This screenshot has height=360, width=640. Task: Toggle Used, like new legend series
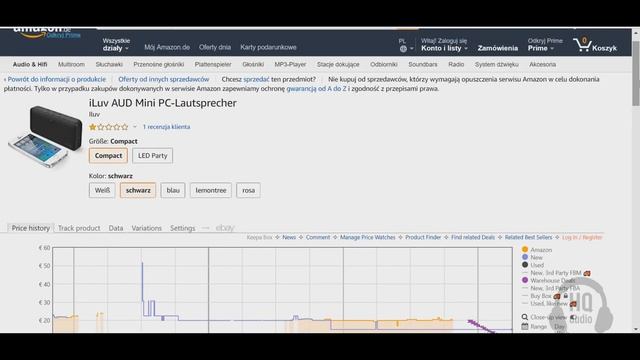pyautogui.click(x=545, y=304)
